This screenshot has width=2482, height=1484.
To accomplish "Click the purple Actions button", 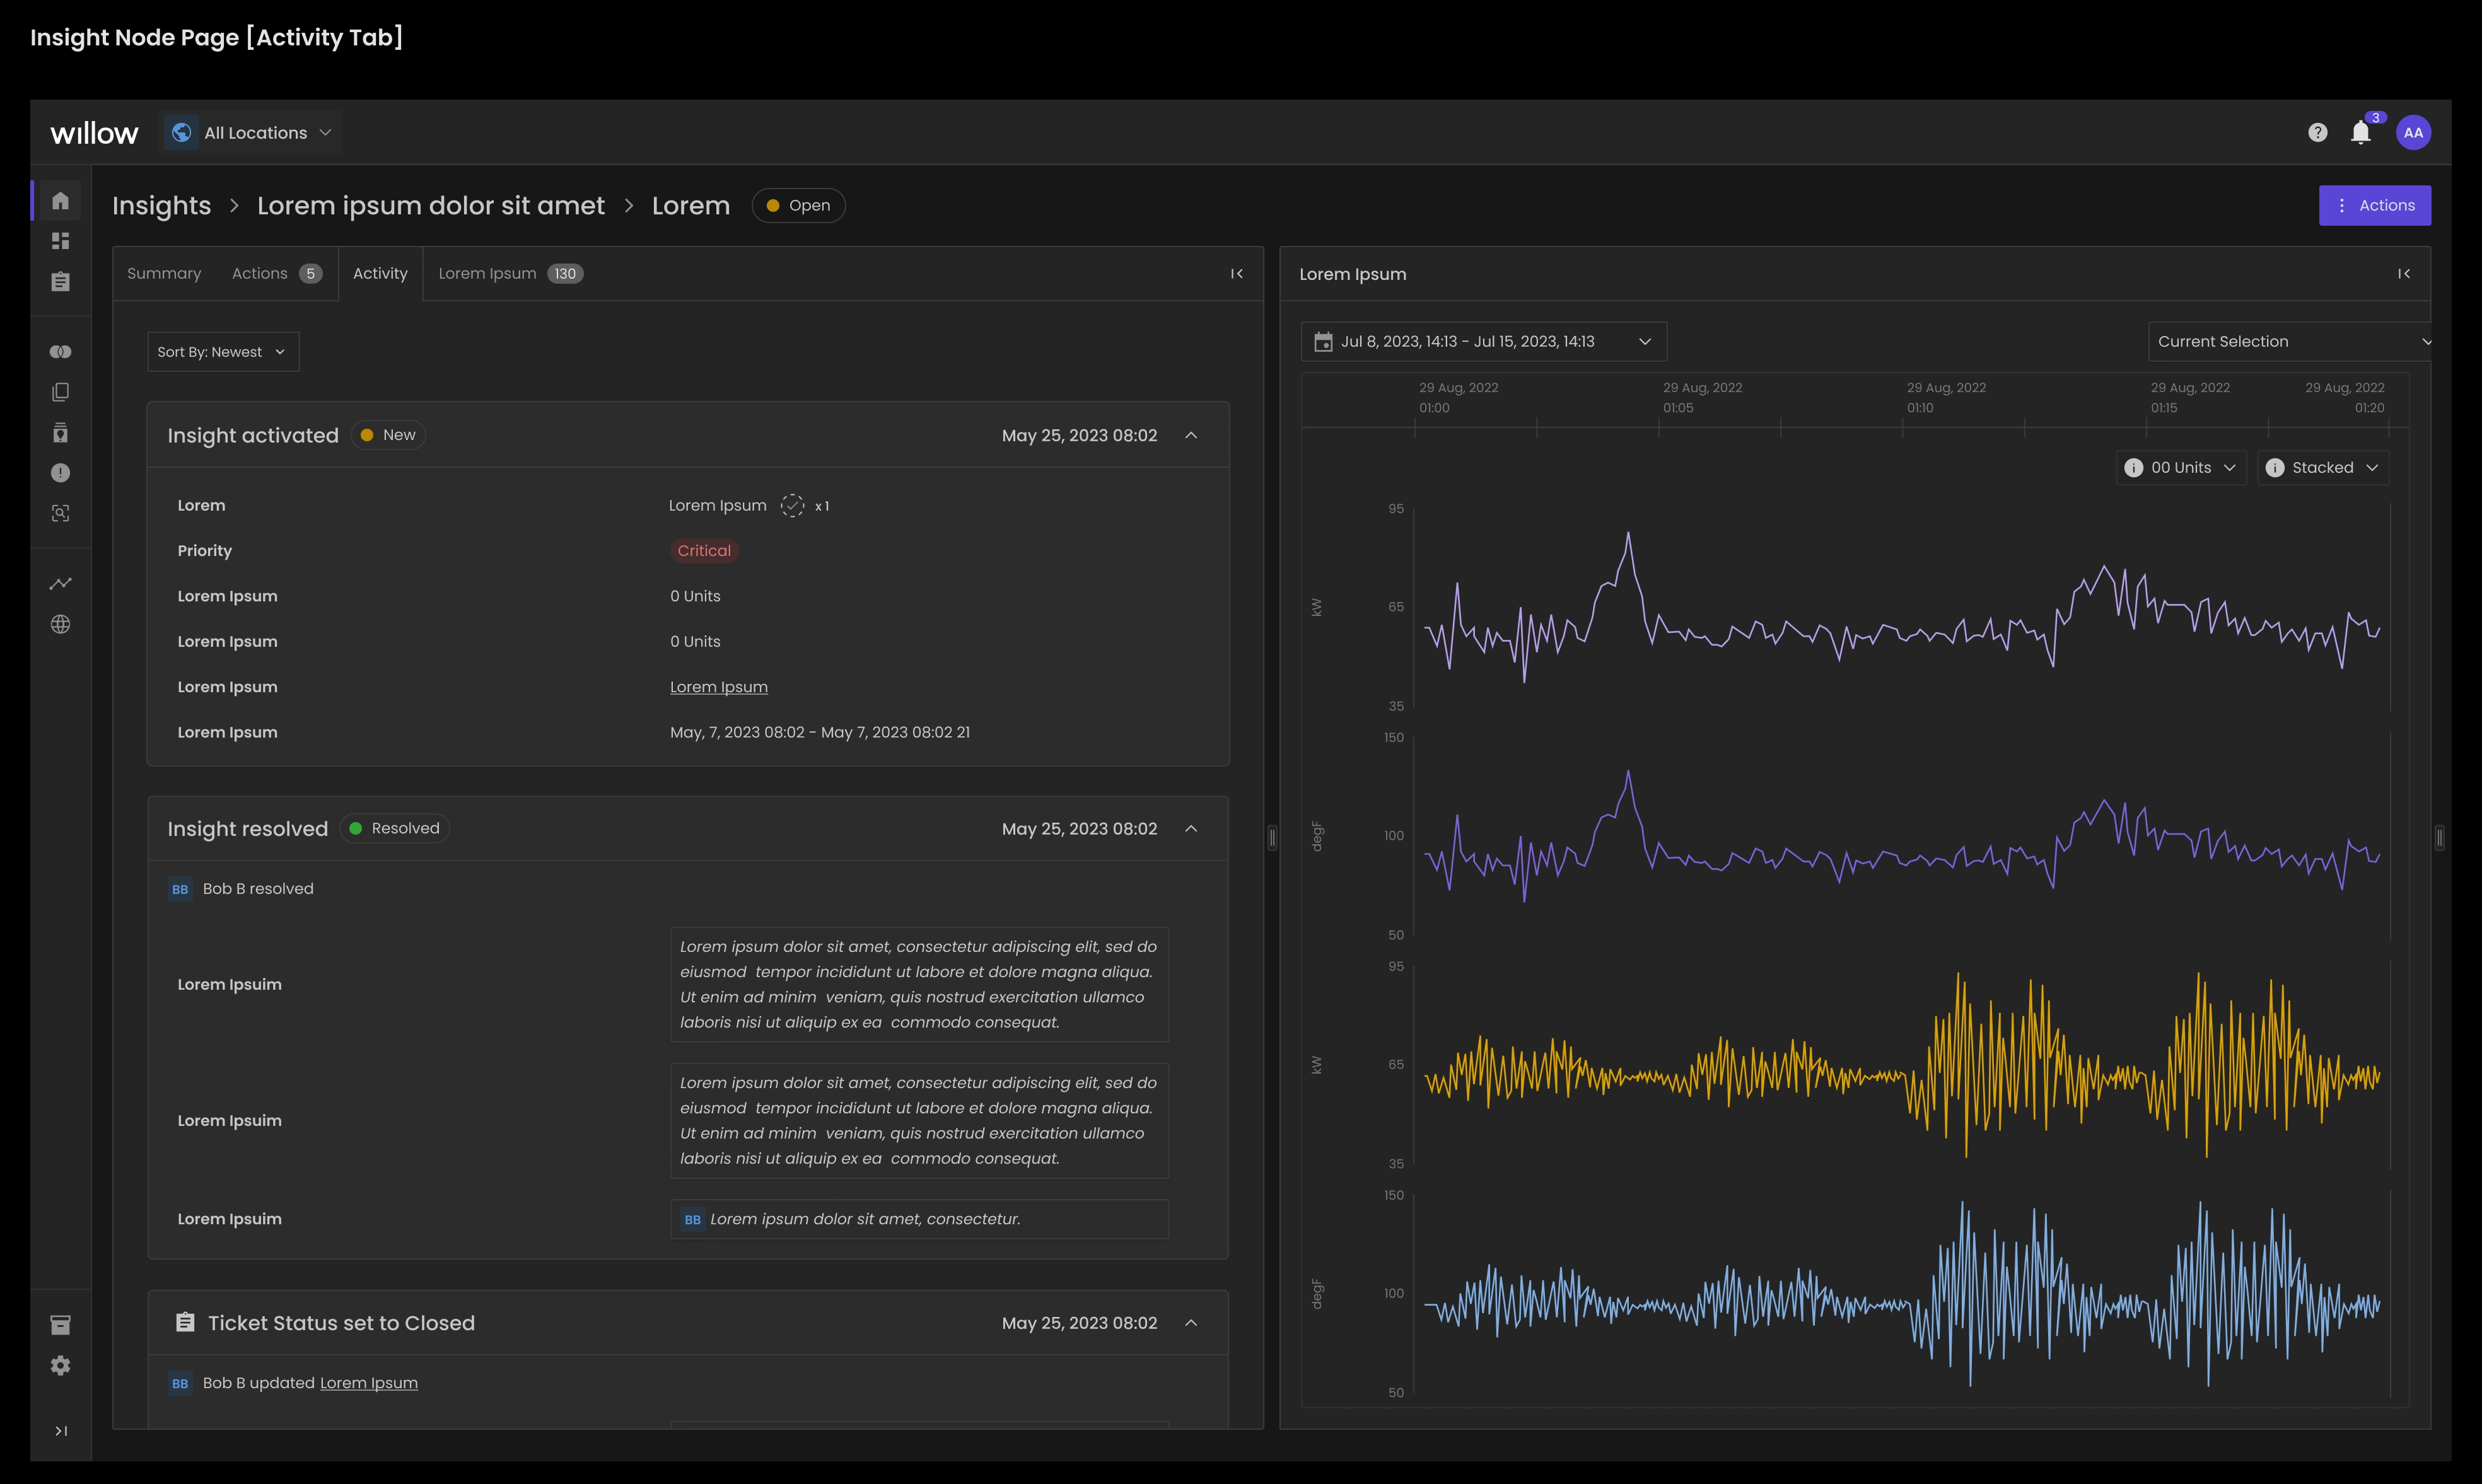I will click(x=2375, y=206).
